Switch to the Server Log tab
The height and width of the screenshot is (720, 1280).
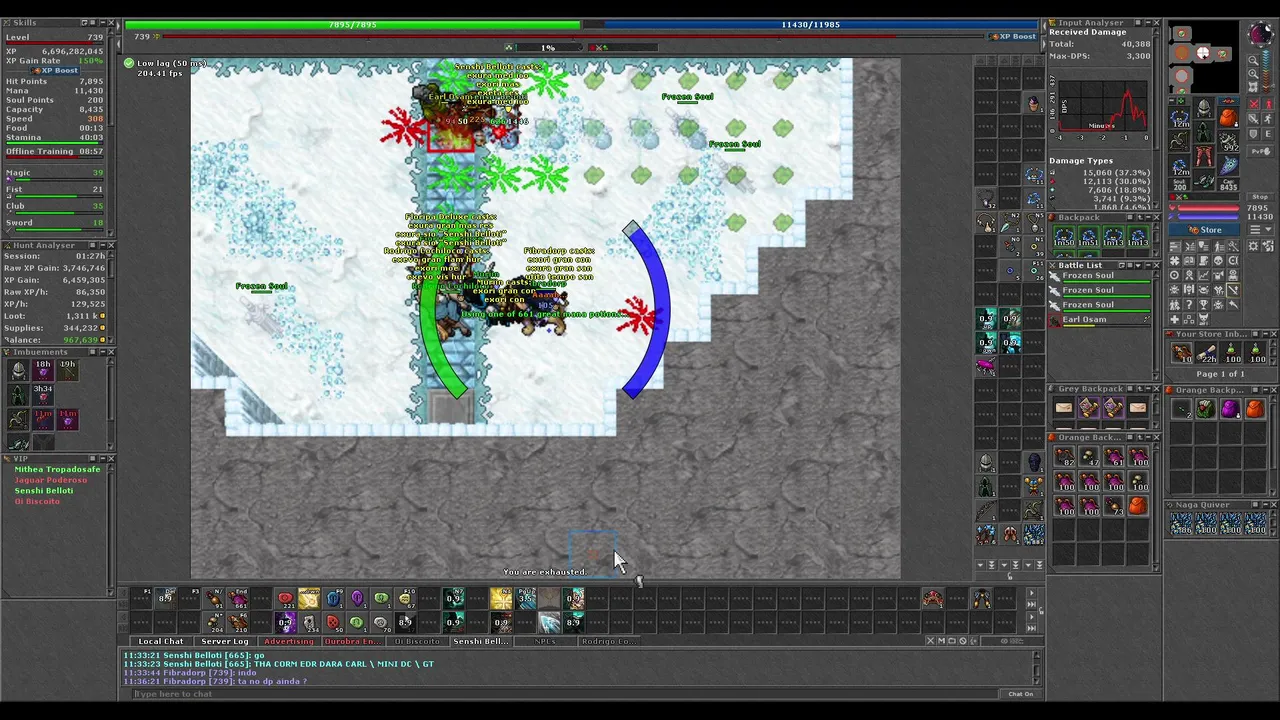pyautogui.click(x=224, y=641)
